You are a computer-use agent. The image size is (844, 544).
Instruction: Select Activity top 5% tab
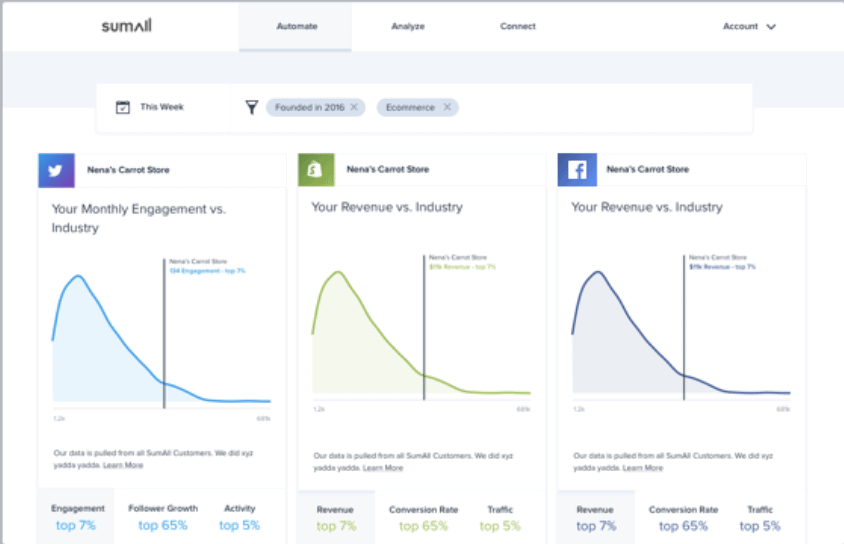[x=240, y=517]
